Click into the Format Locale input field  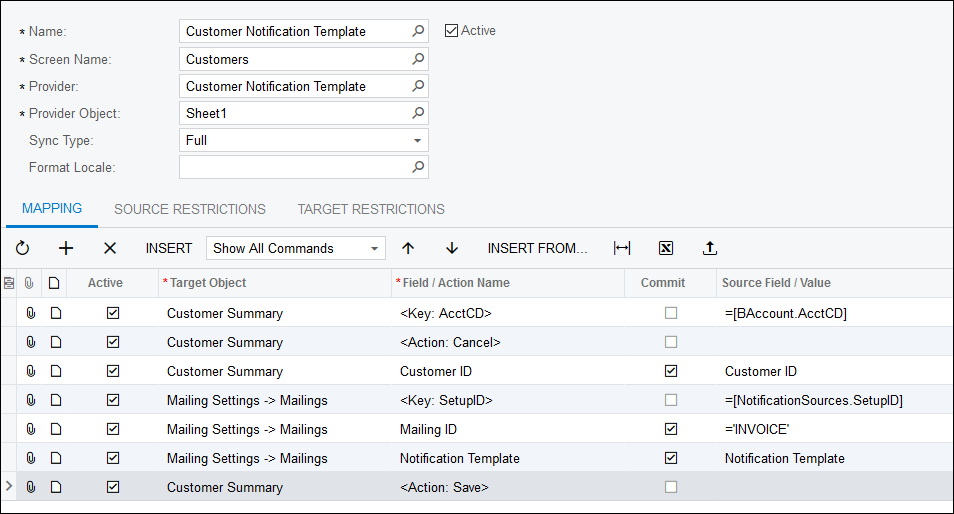295,167
